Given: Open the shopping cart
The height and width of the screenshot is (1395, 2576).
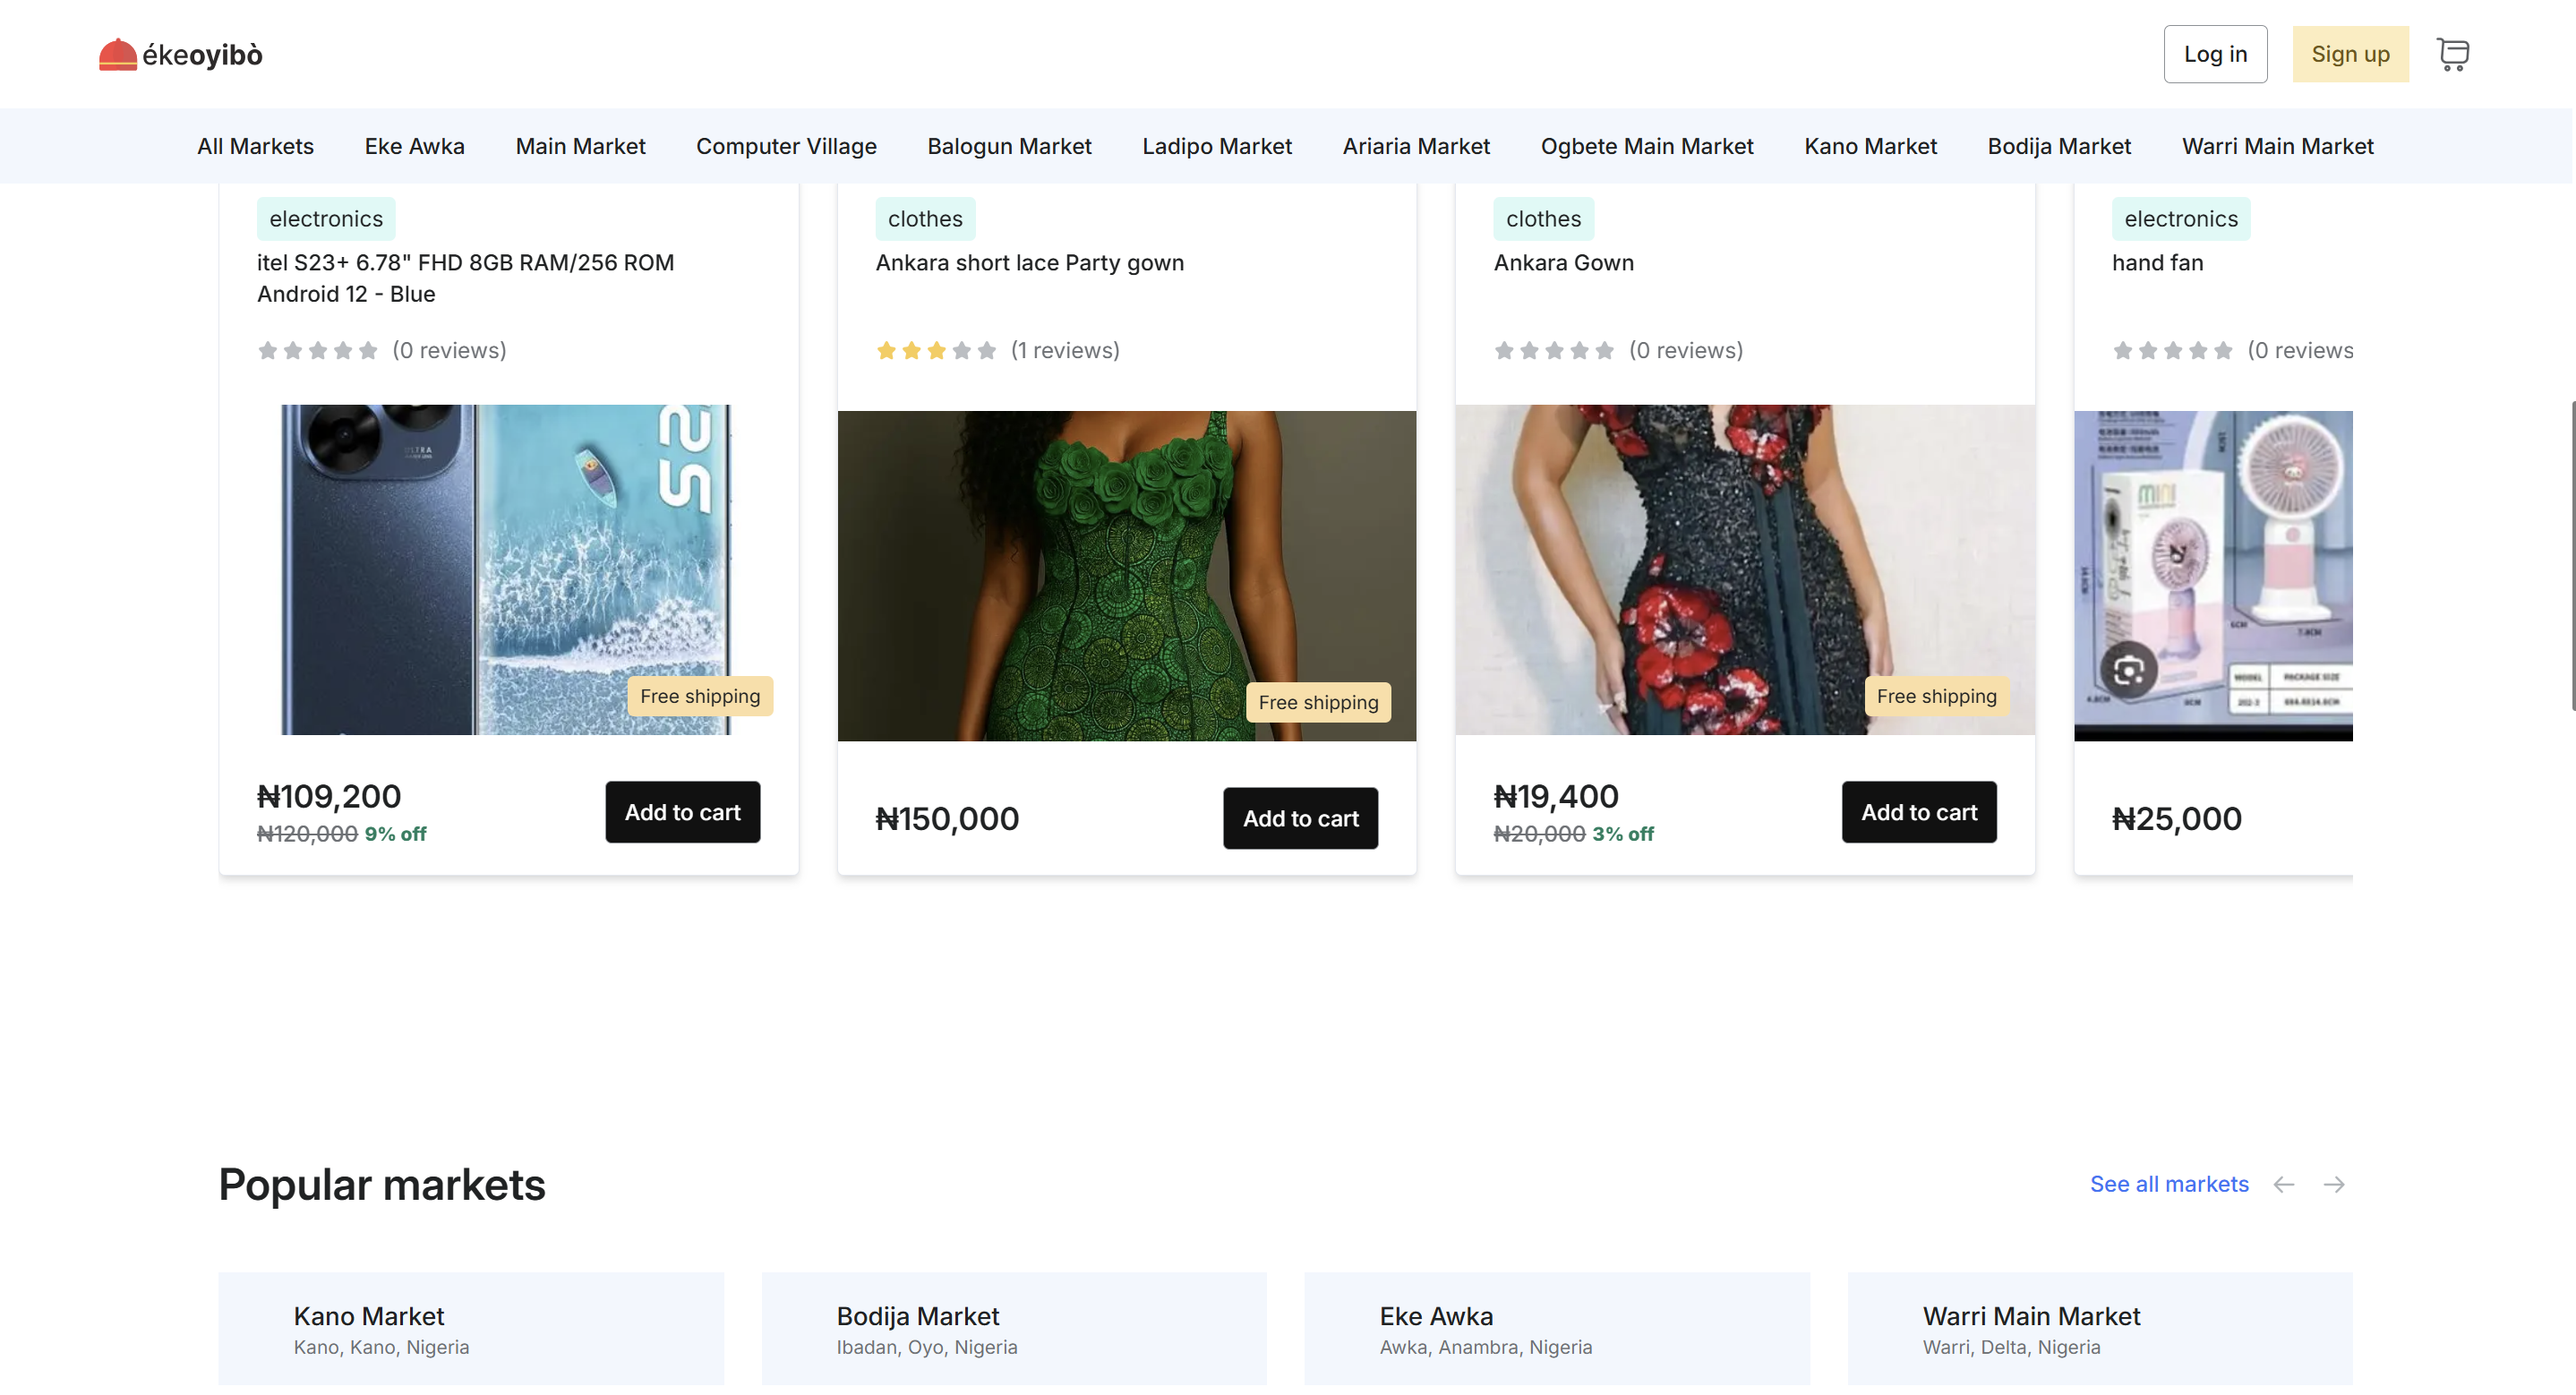Looking at the screenshot, I should click(x=2454, y=54).
